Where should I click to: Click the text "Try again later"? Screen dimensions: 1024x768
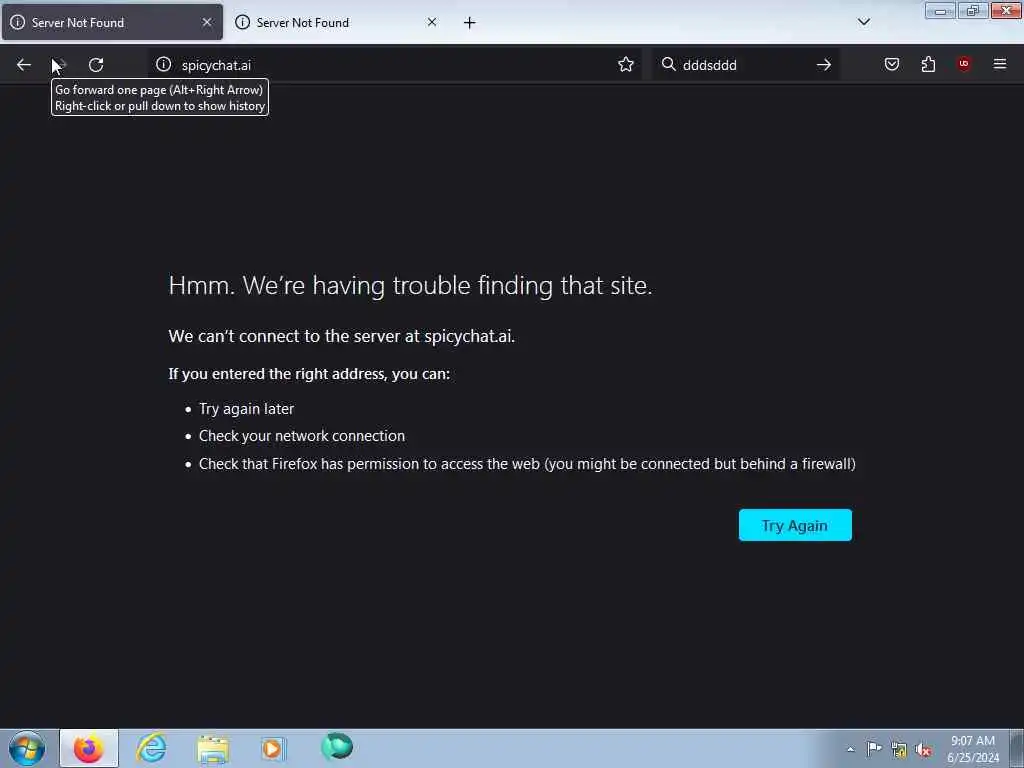(x=246, y=409)
